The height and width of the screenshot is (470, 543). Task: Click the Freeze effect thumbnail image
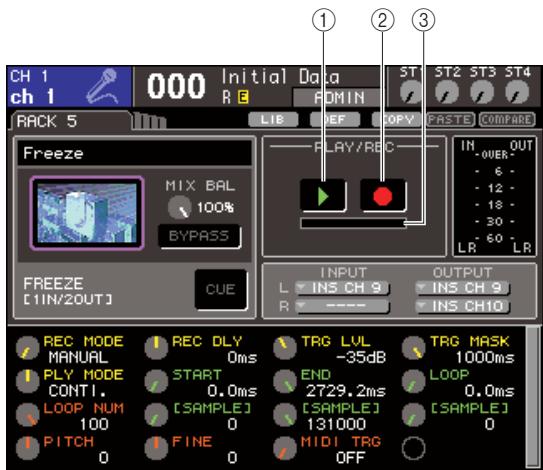(x=87, y=213)
